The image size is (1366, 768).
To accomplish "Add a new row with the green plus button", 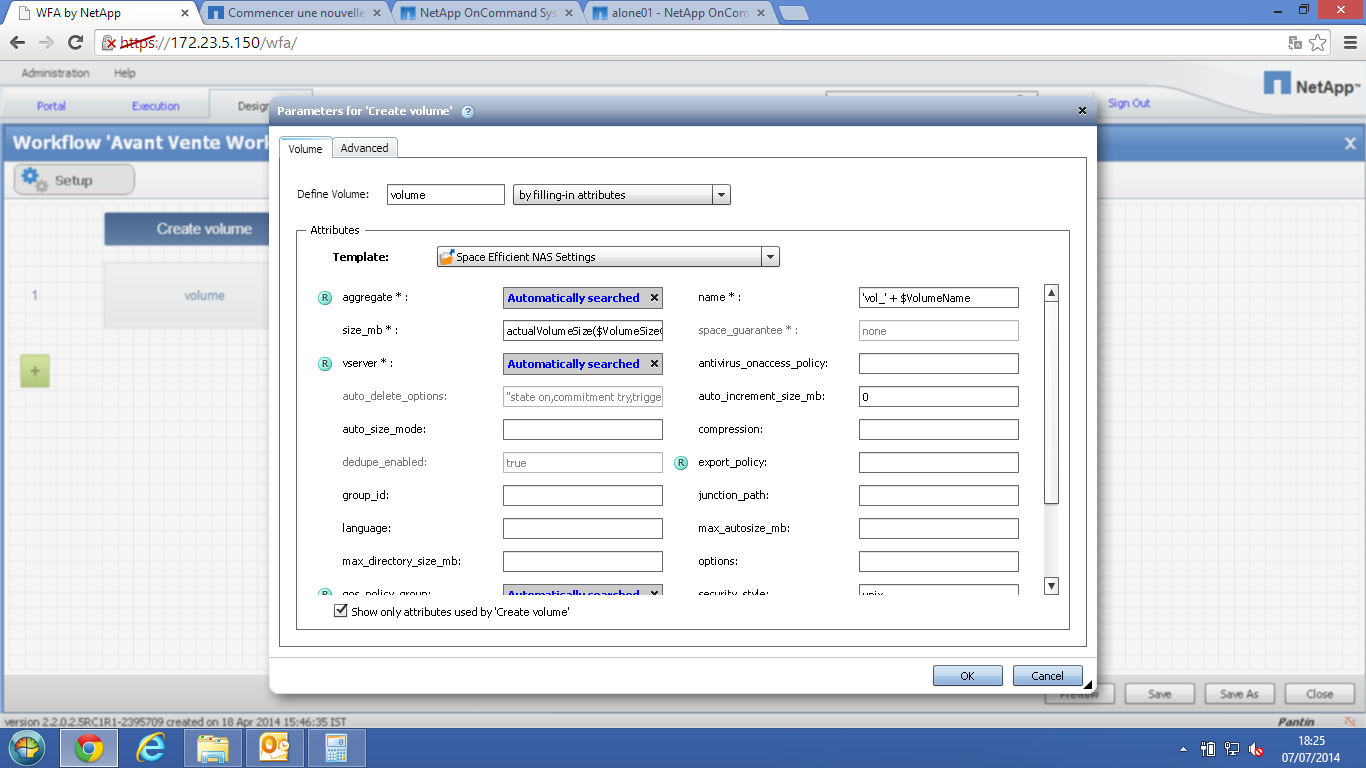I will (x=35, y=371).
